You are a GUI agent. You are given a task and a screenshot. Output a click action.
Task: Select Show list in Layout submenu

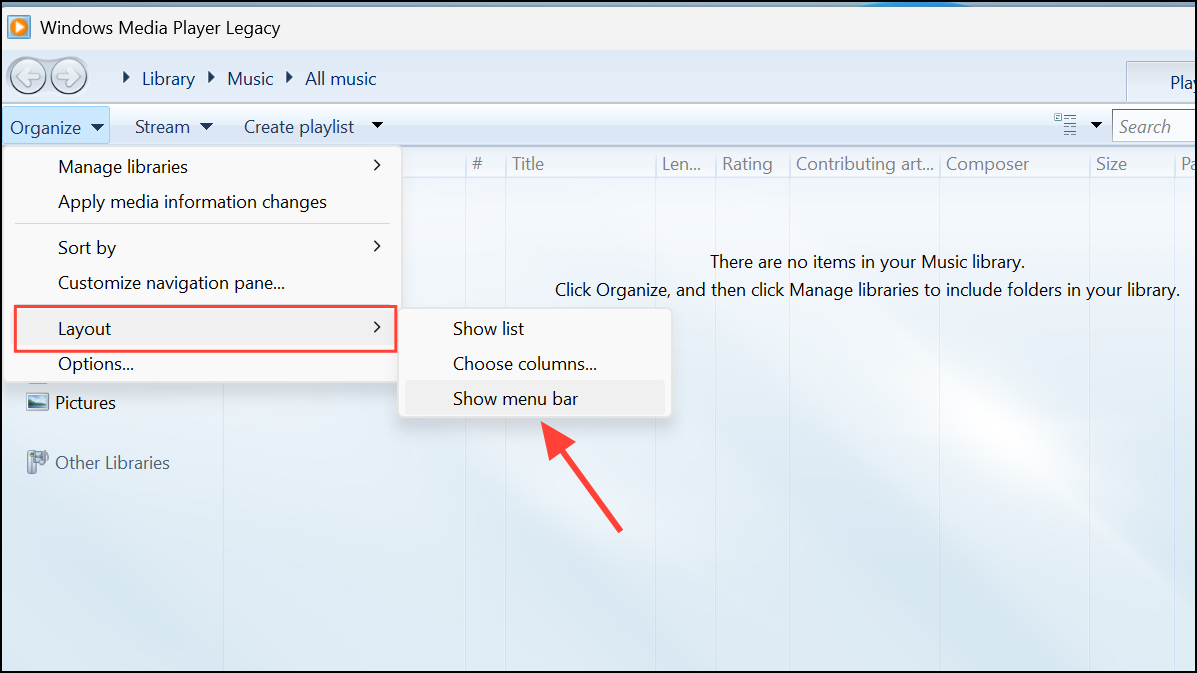[534, 328]
